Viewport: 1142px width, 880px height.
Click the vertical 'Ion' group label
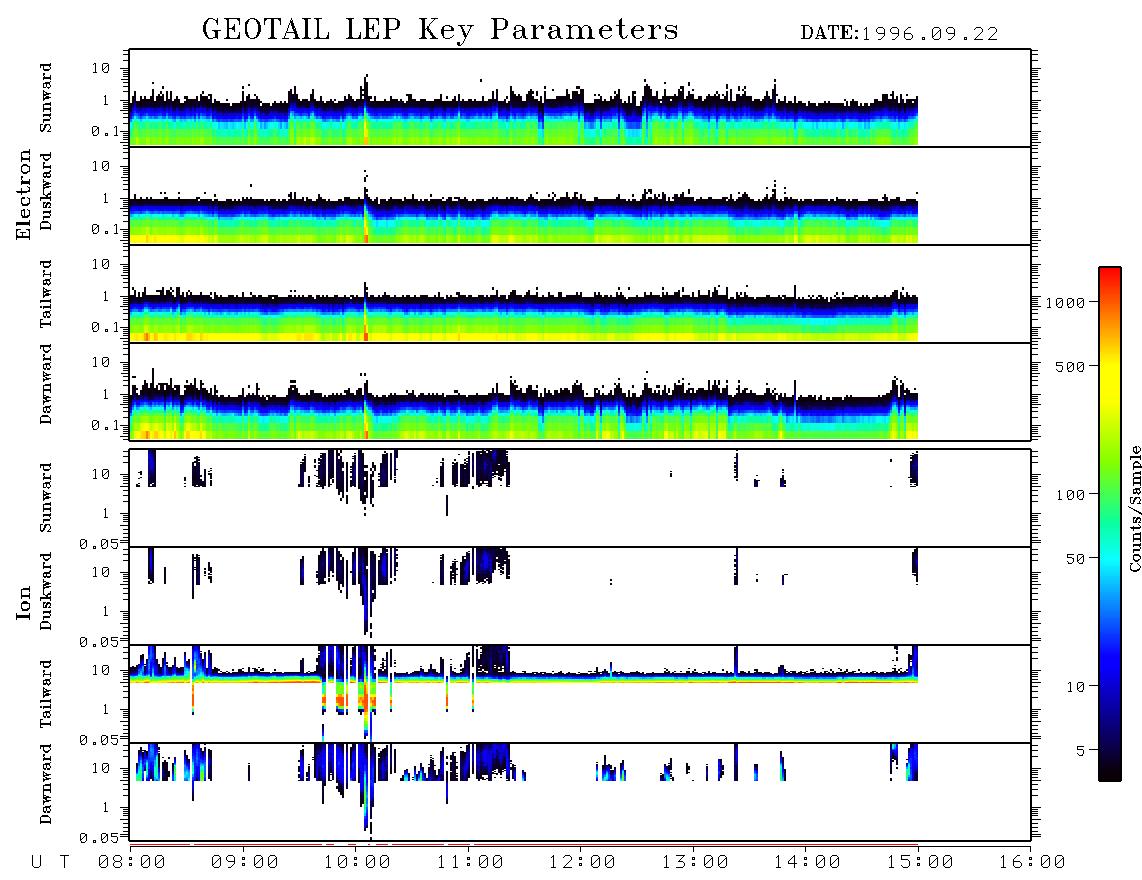pos(23,603)
